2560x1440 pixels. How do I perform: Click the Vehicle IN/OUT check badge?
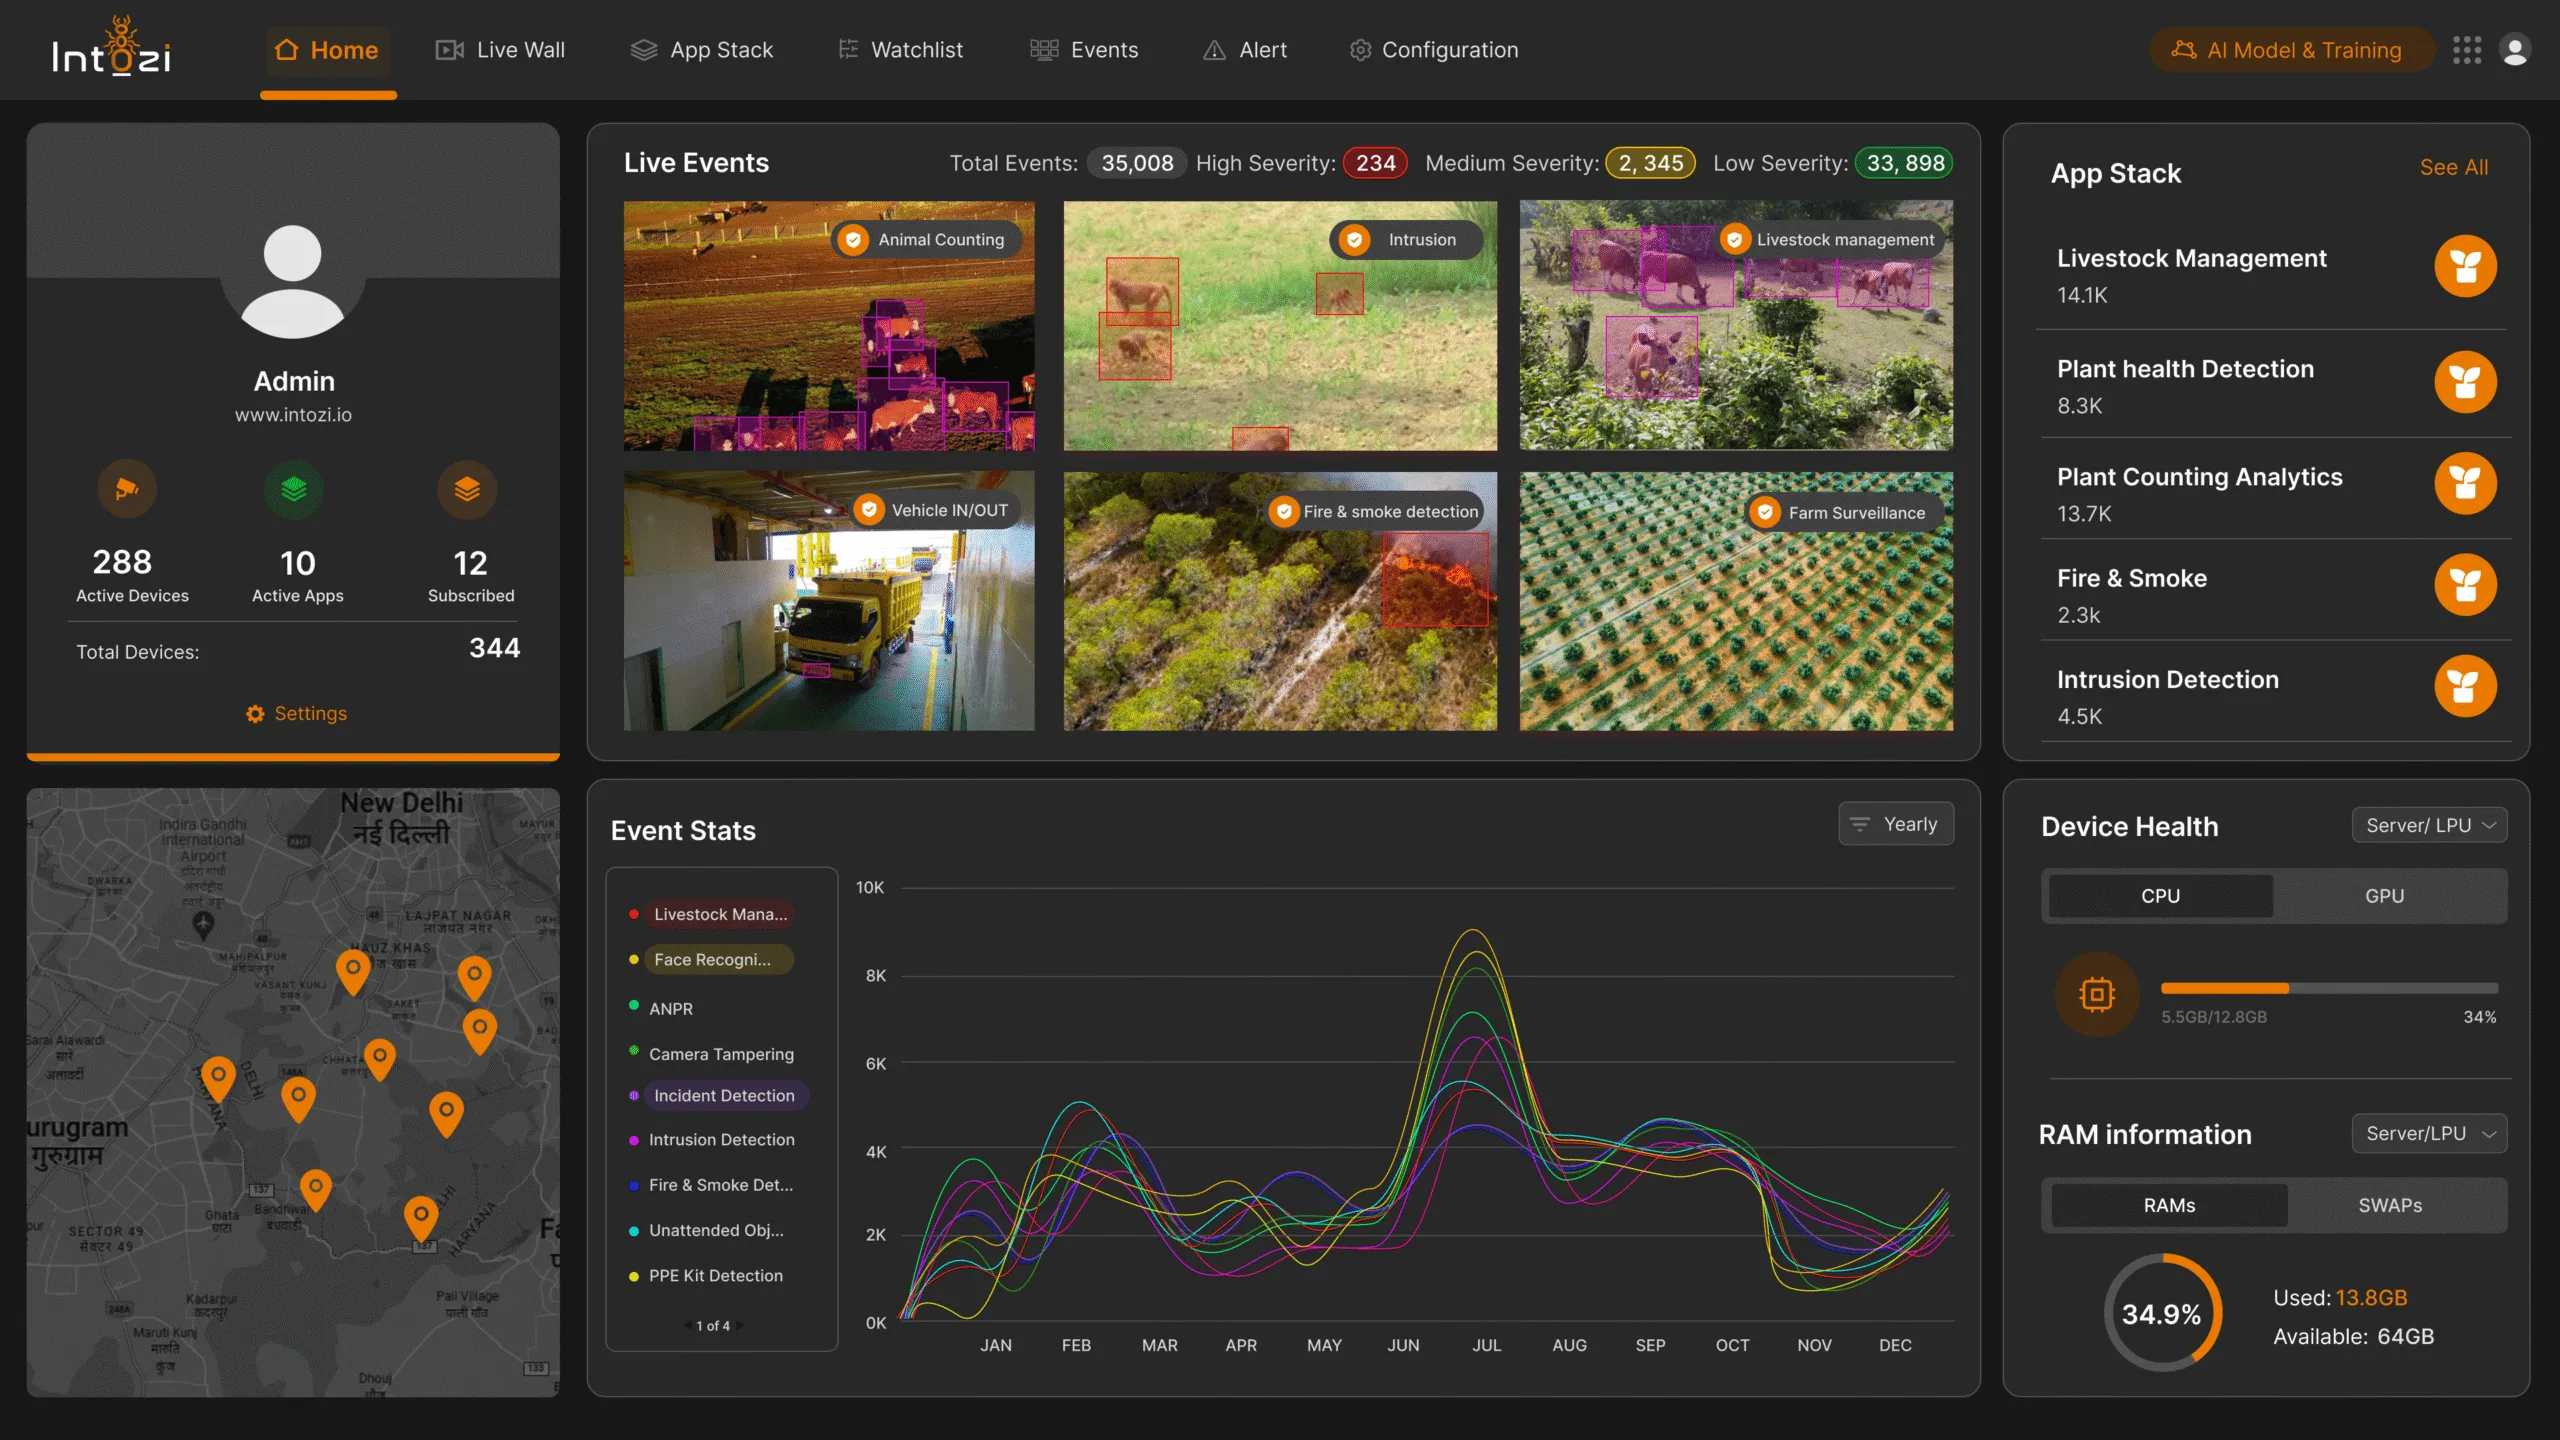869,510
